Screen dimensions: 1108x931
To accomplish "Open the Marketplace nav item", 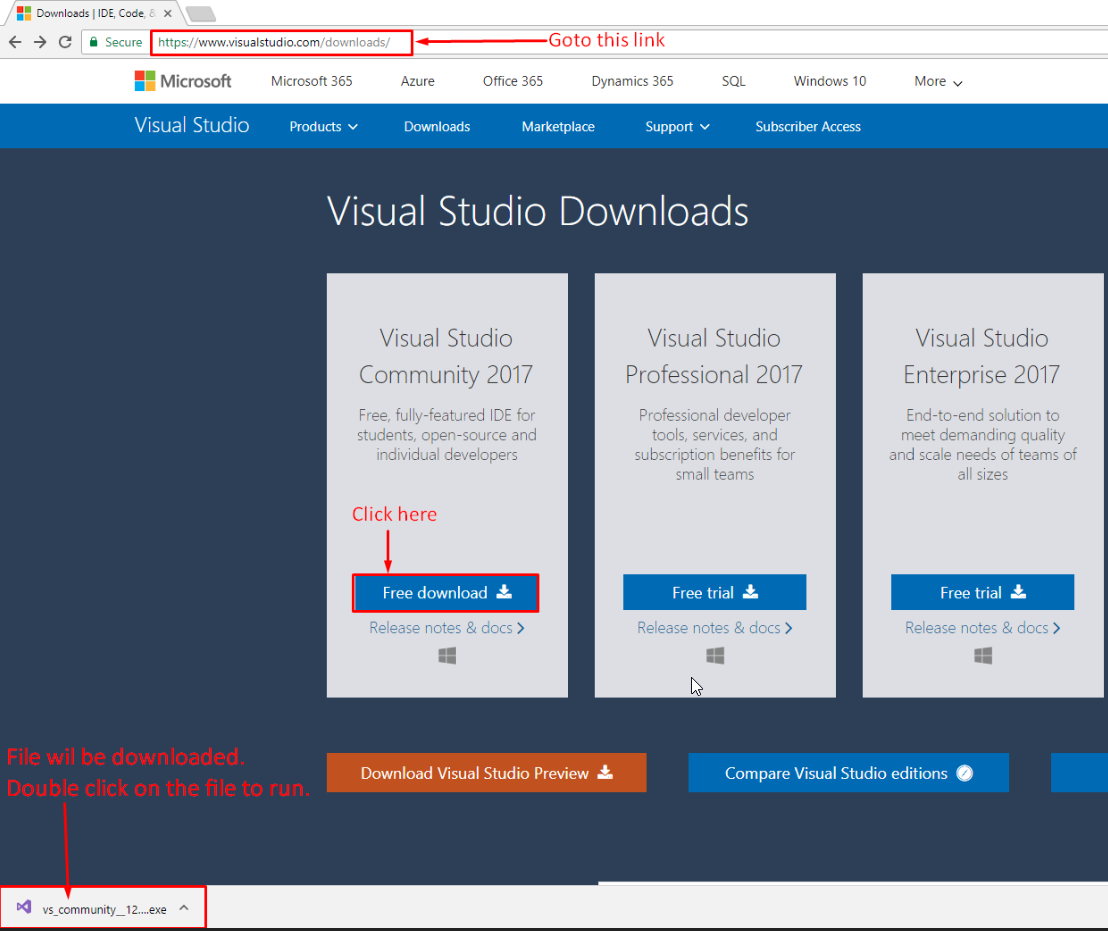I will point(558,126).
